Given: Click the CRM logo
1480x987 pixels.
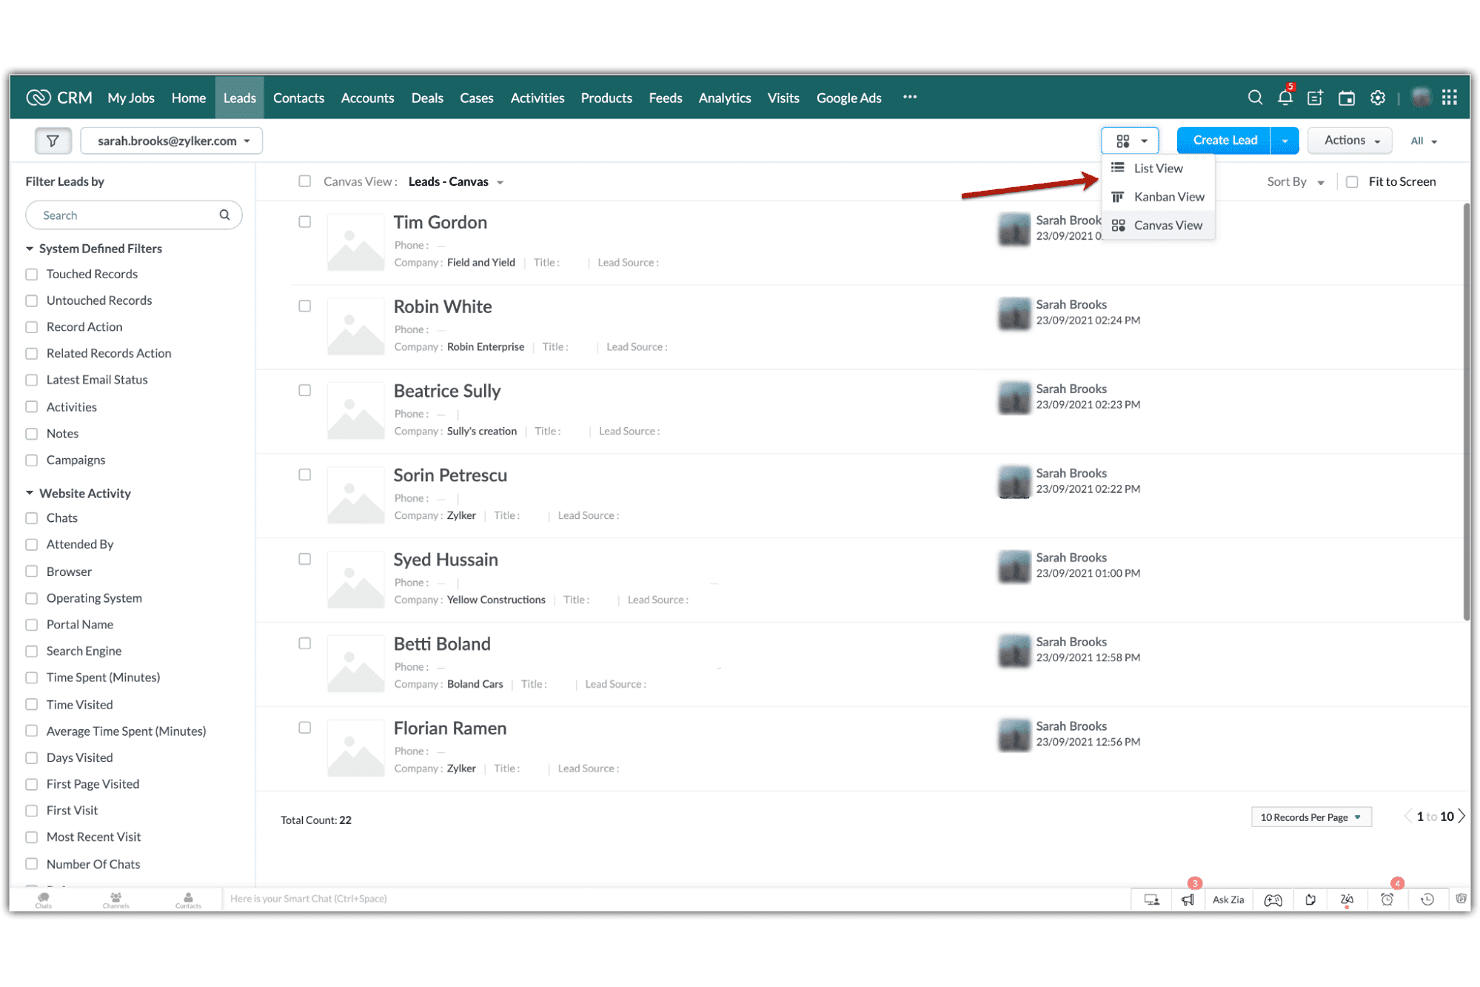Looking at the screenshot, I should click(x=59, y=97).
